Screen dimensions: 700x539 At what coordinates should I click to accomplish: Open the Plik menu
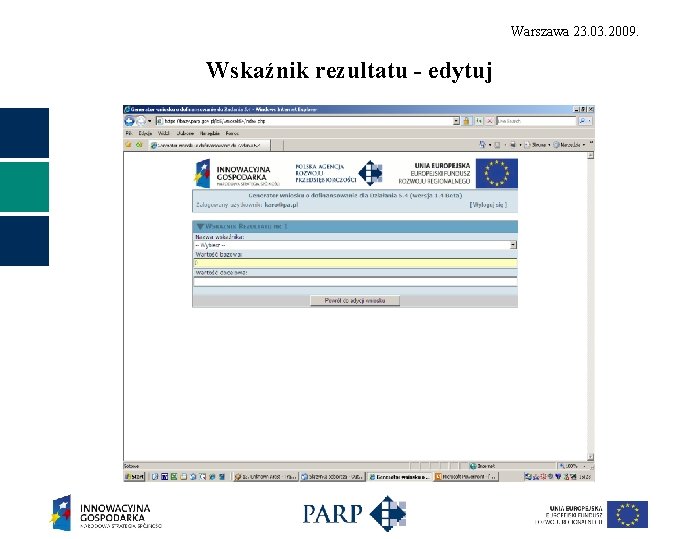pos(129,133)
